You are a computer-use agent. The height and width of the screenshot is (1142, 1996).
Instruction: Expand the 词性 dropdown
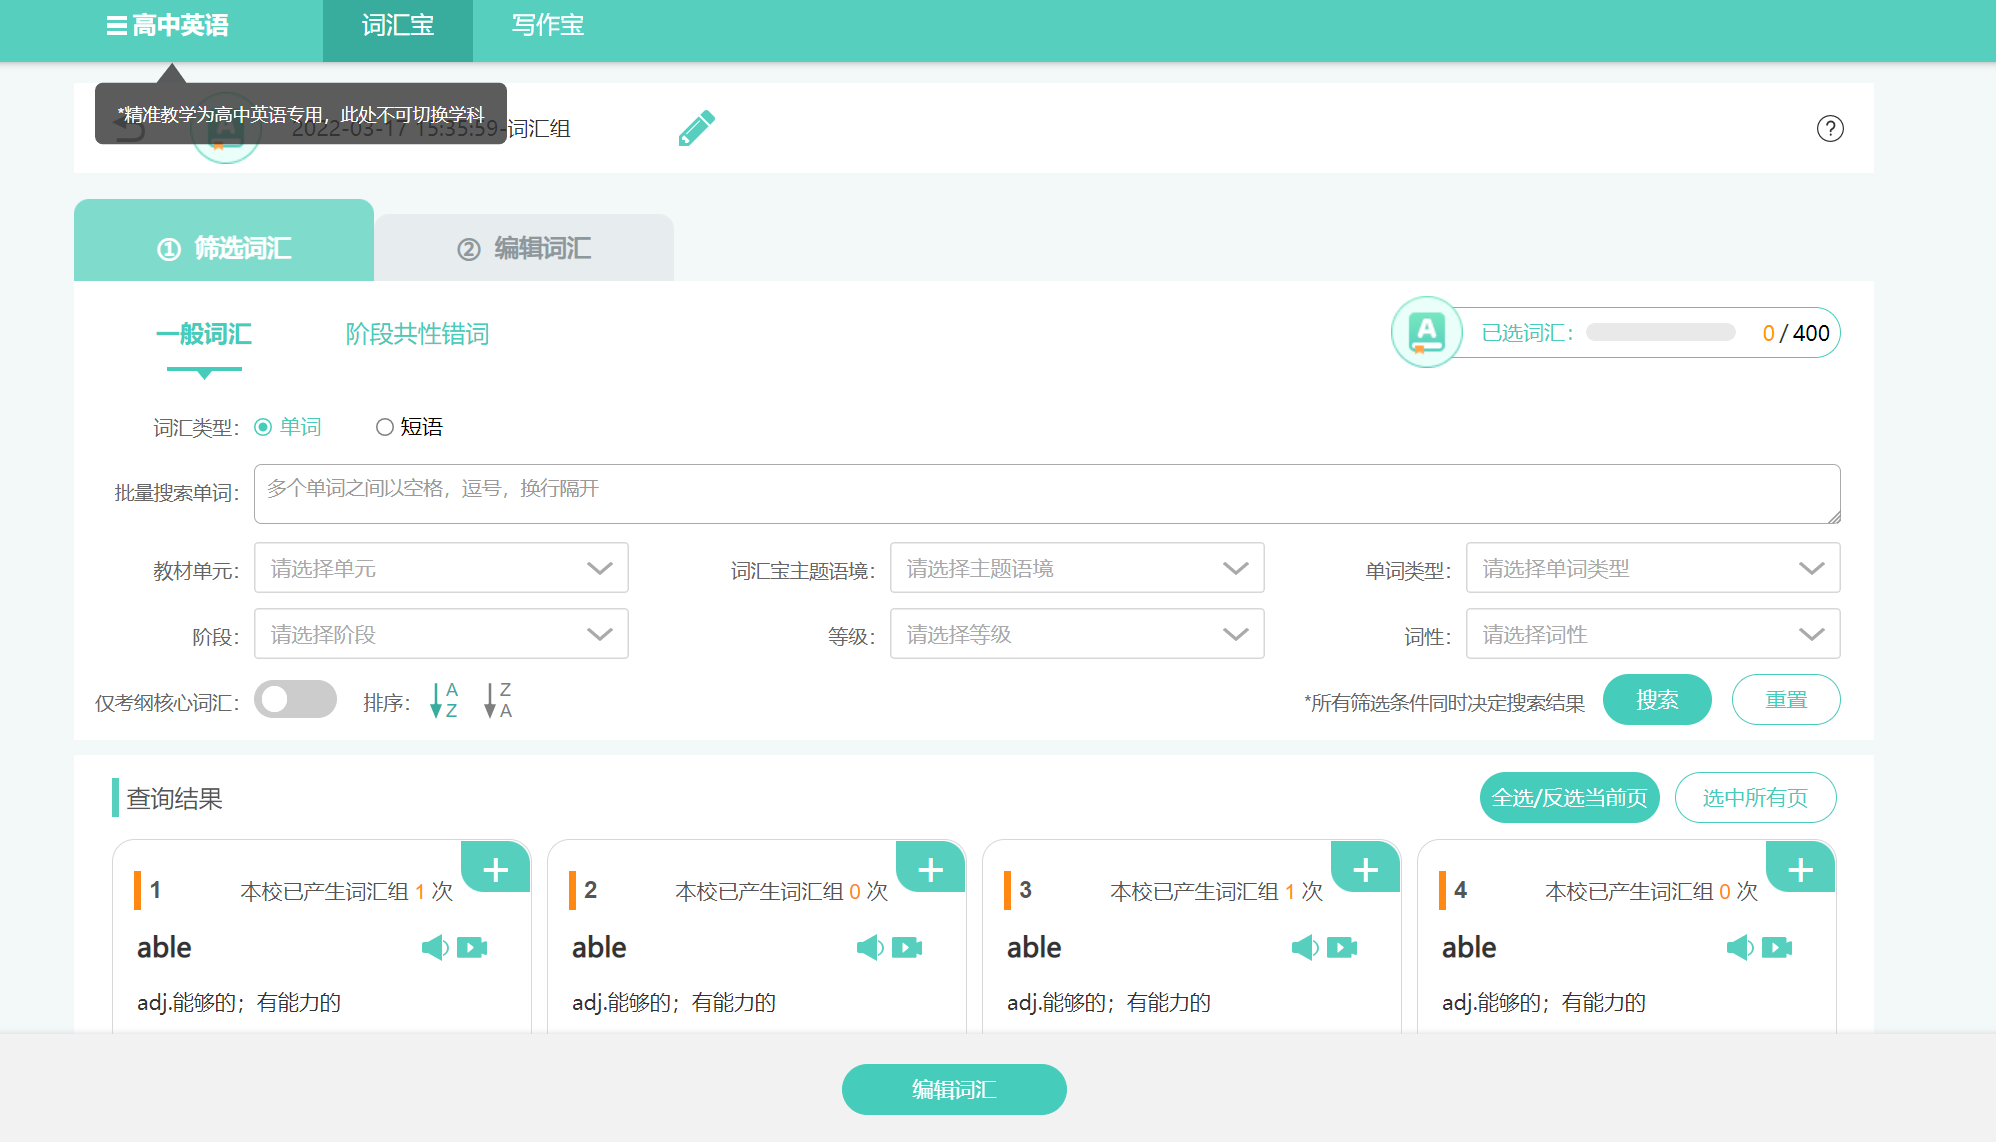point(1653,634)
